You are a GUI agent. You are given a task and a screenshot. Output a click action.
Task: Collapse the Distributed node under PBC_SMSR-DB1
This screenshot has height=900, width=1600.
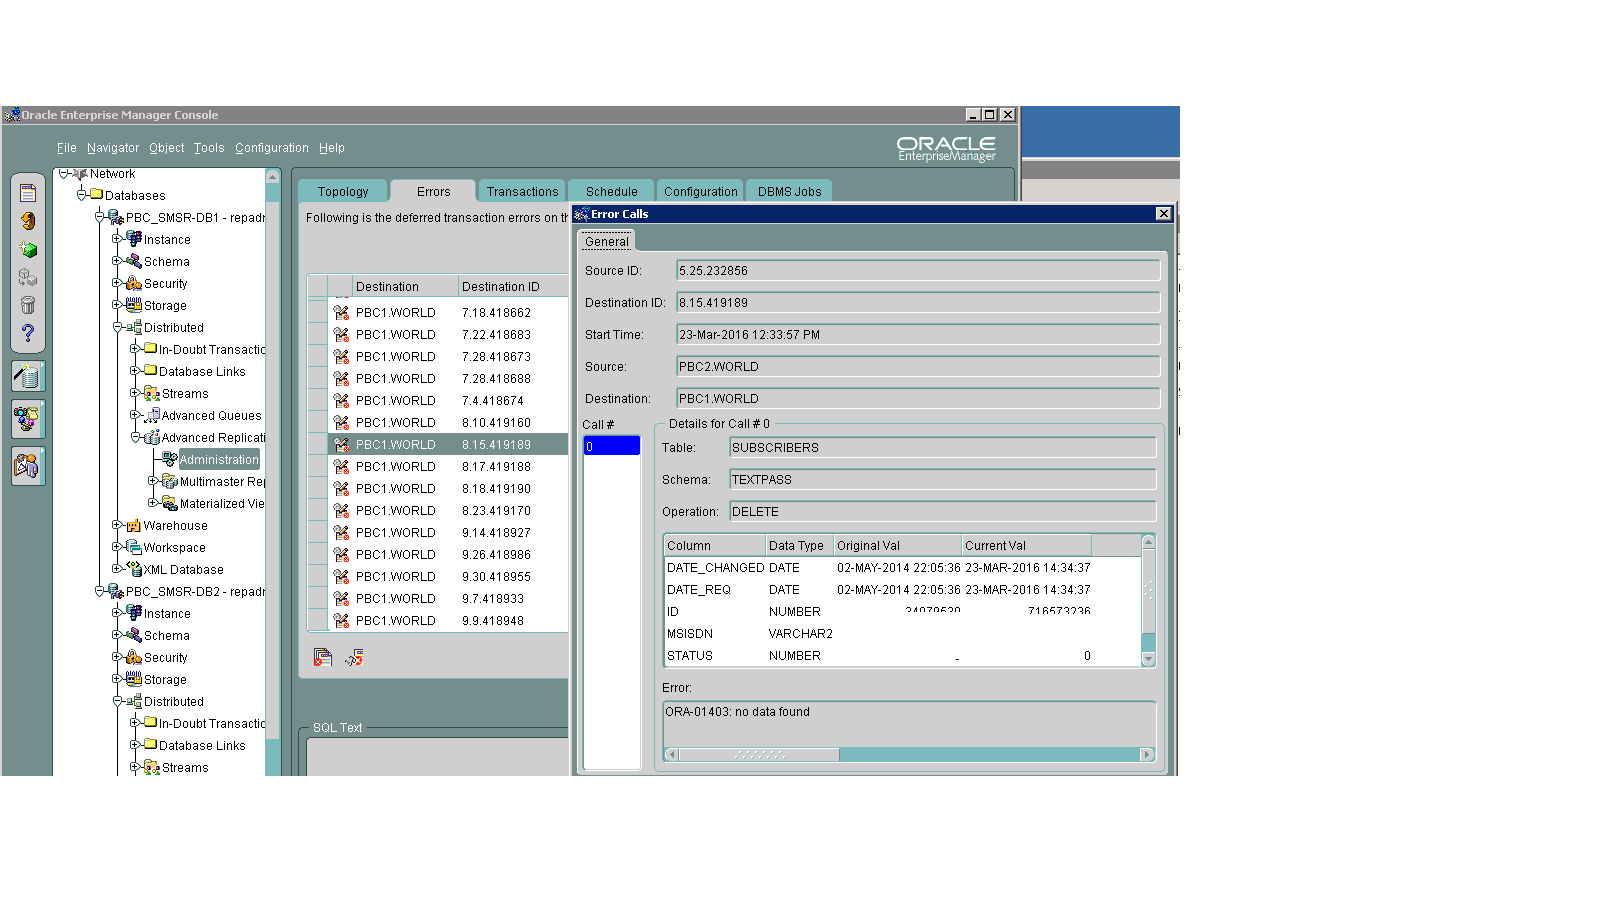pyautogui.click(x=117, y=327)
